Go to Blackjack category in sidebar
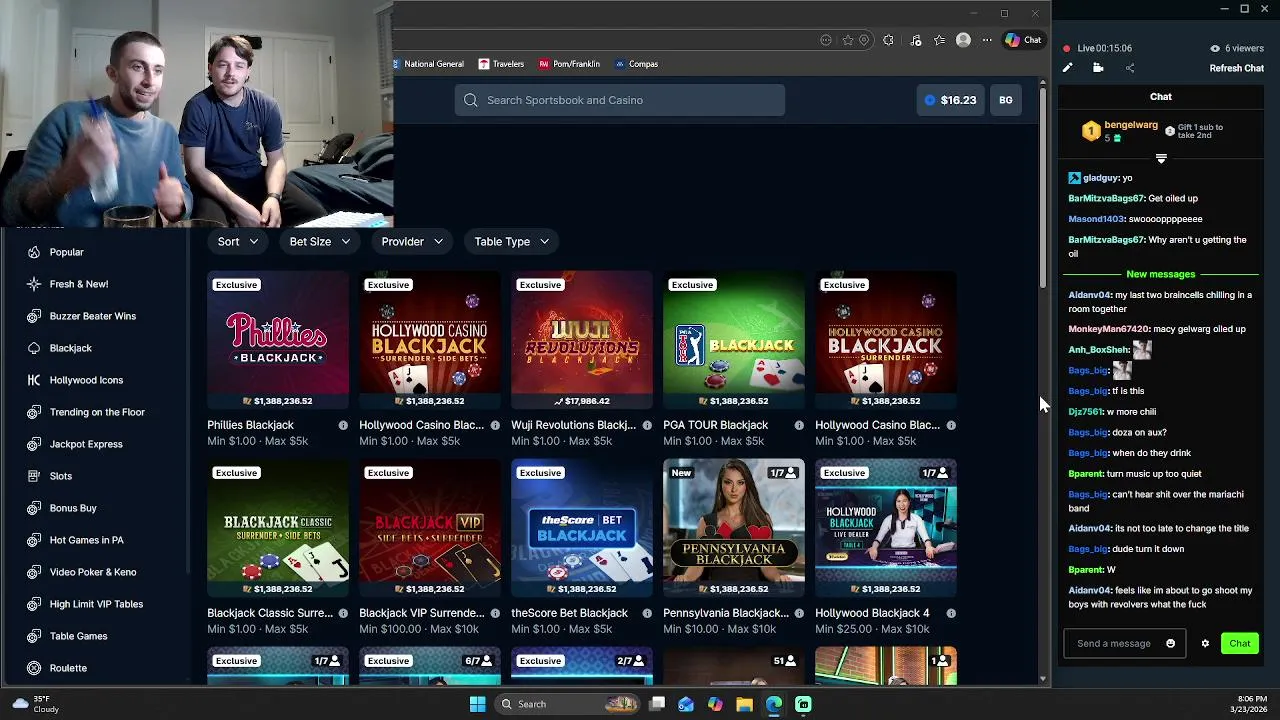1280x720 pixels. (70, 348)
